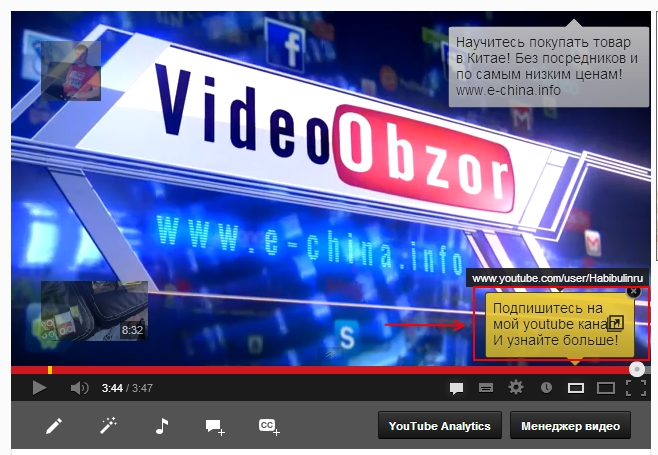The height and width of the screenshot is (455, 658).
Task: Toggle captions icon in player bar
Action: [486, 388]
